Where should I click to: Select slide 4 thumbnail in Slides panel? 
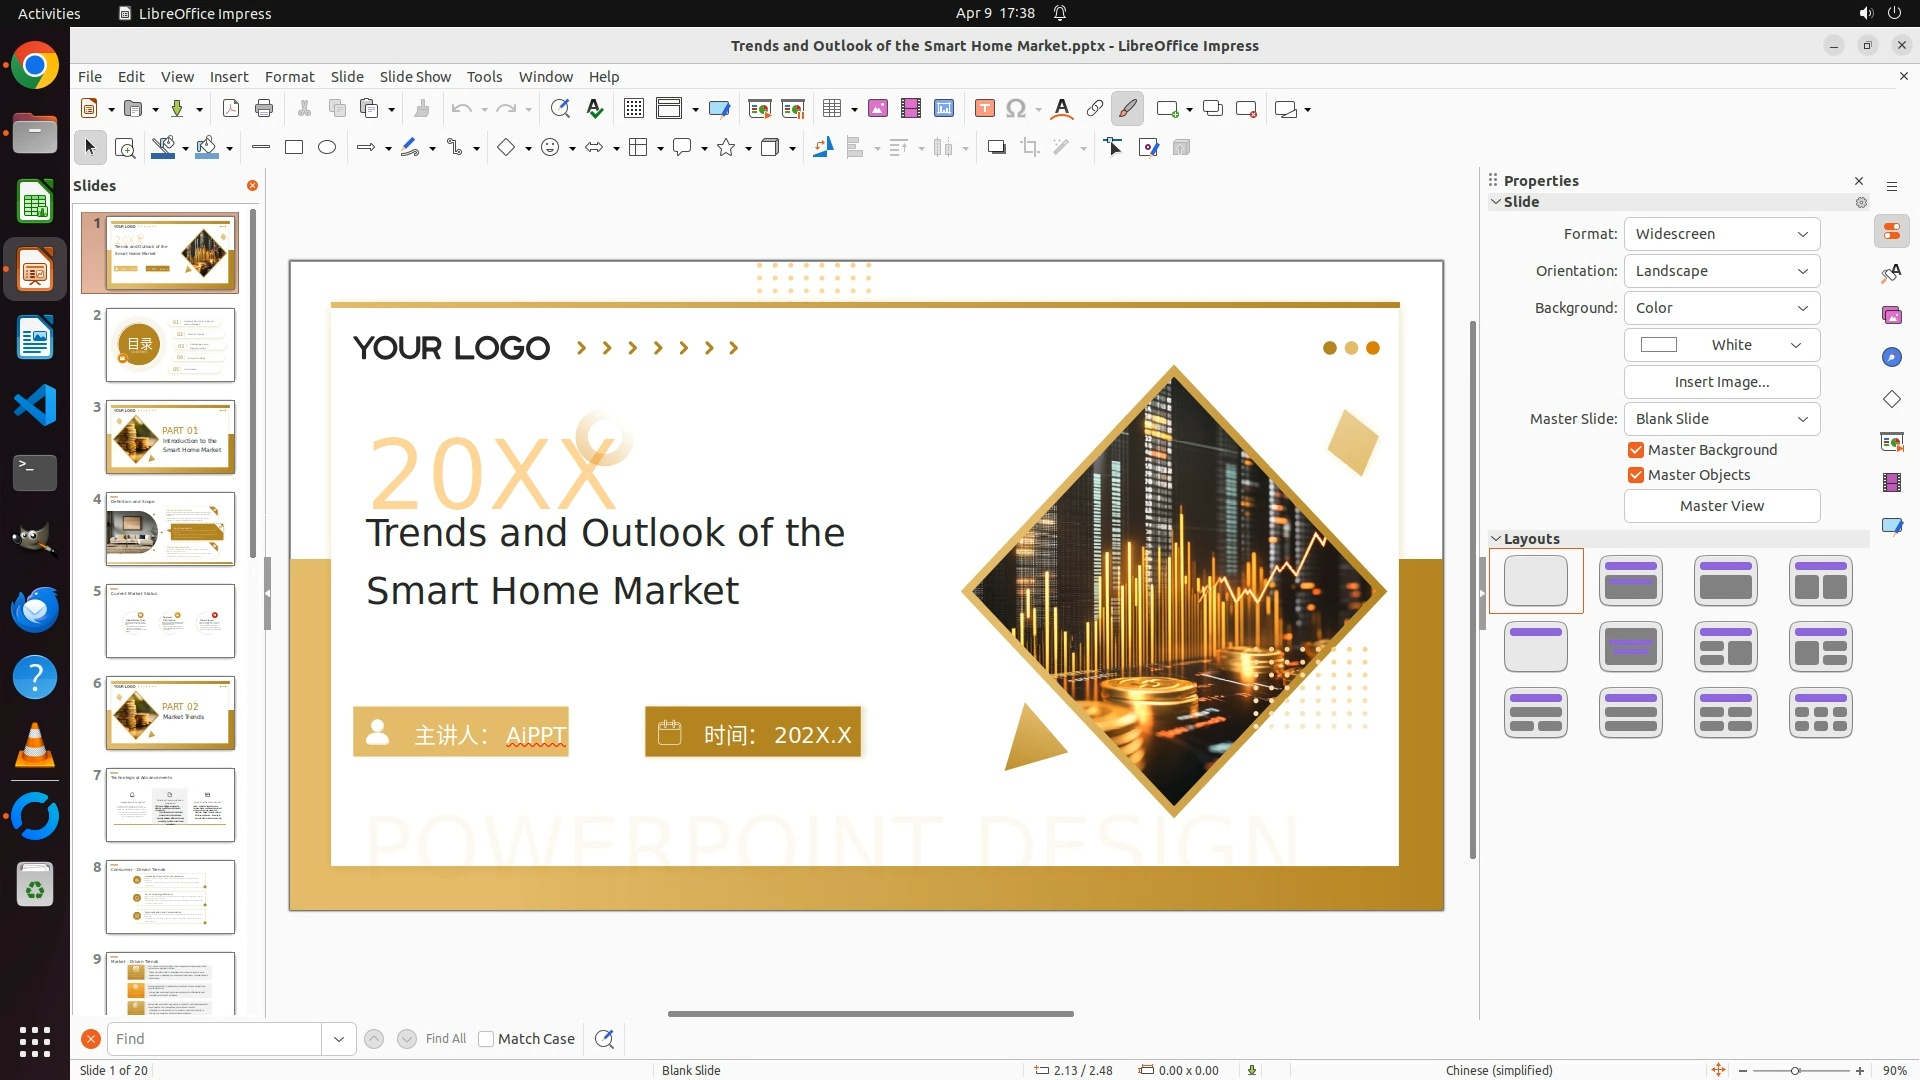point(170,529)
